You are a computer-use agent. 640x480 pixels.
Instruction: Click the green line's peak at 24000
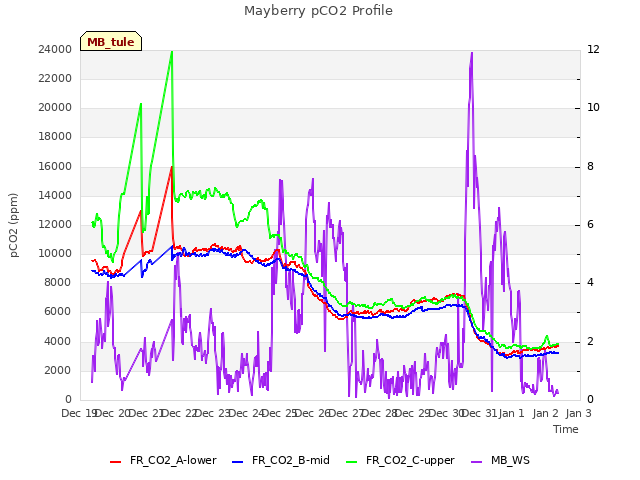tap(172, 52)
